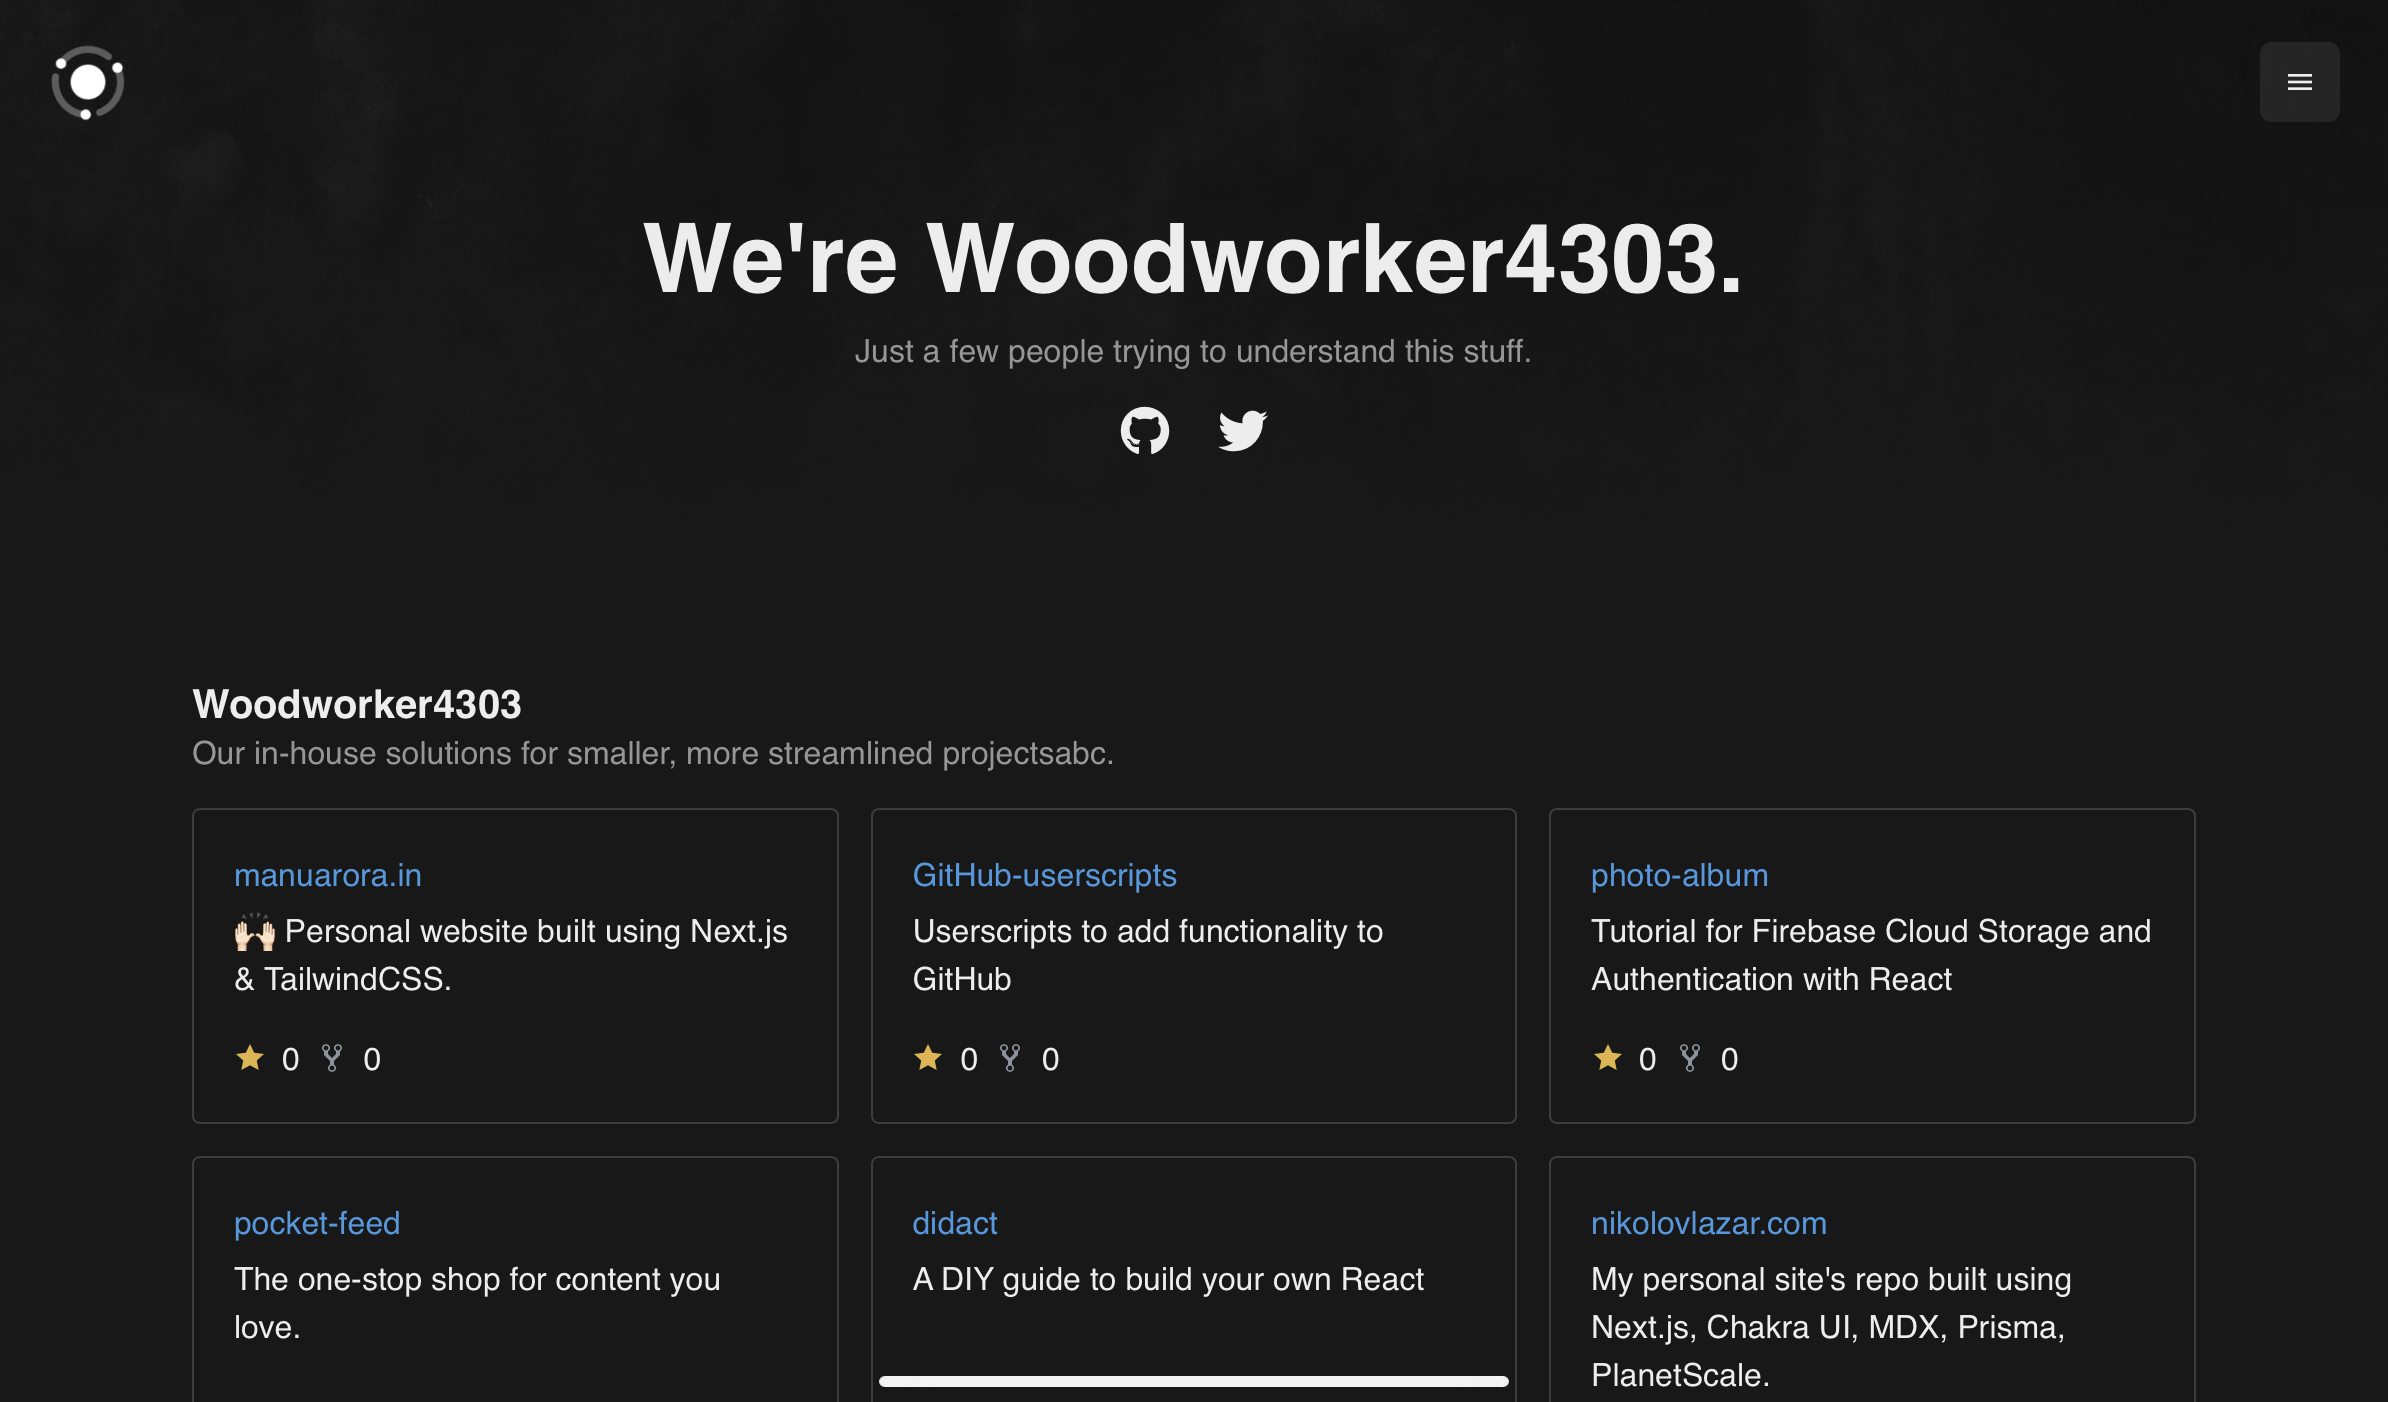The height and width of the screenshot is (1402, 2388).
Task: Open the hamburger menu button
Action: [2299, 82]
